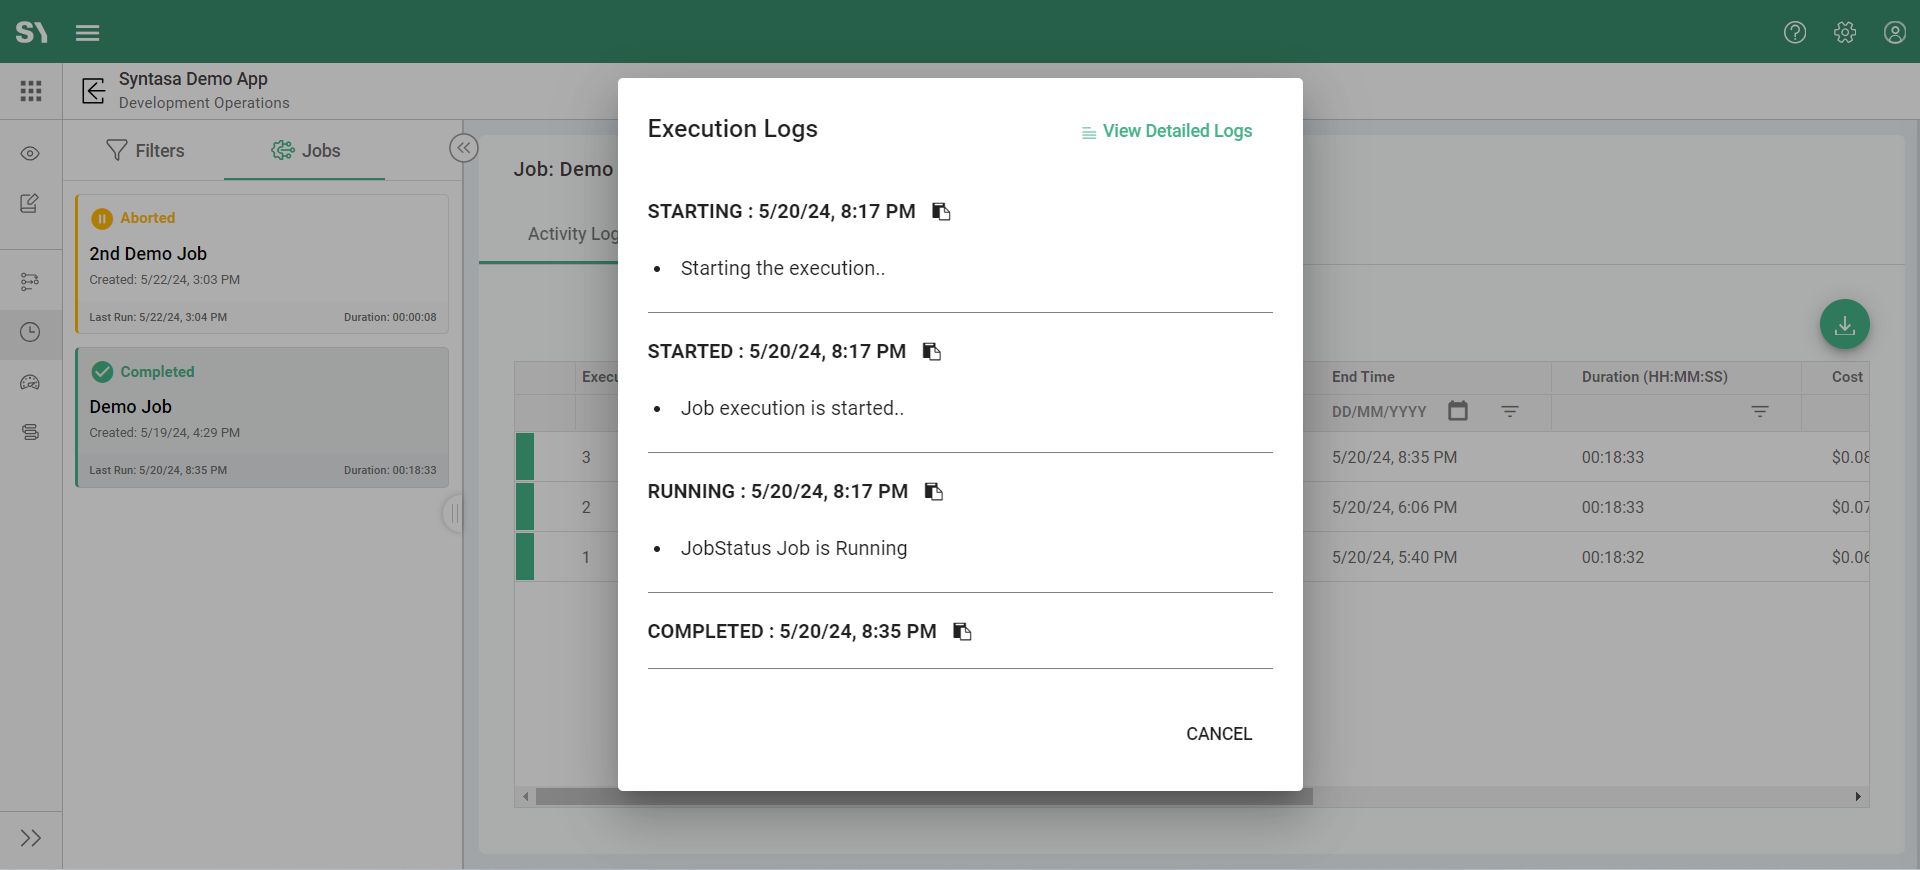
Task: Expand the bottom sidebar chevrons
Action: click(31, 838)
